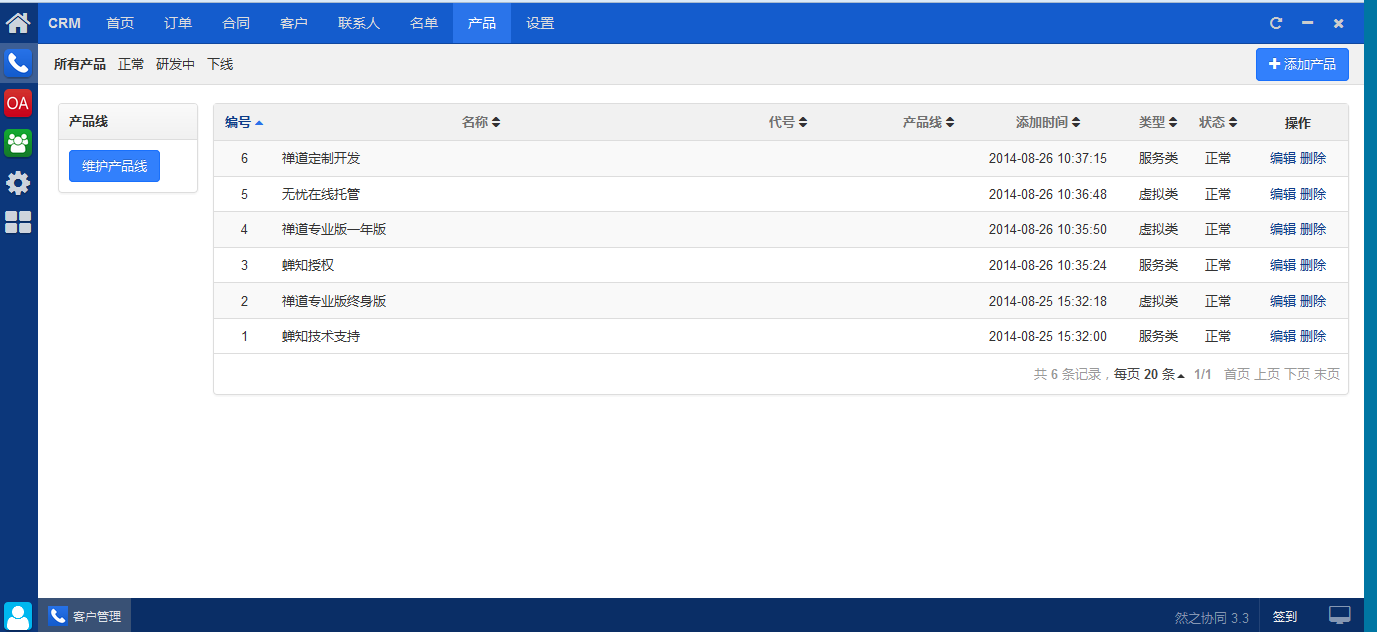Select the 蝉知授权 product name
The width and height of the screenshot is (1377, 632).
click(308, 265)
